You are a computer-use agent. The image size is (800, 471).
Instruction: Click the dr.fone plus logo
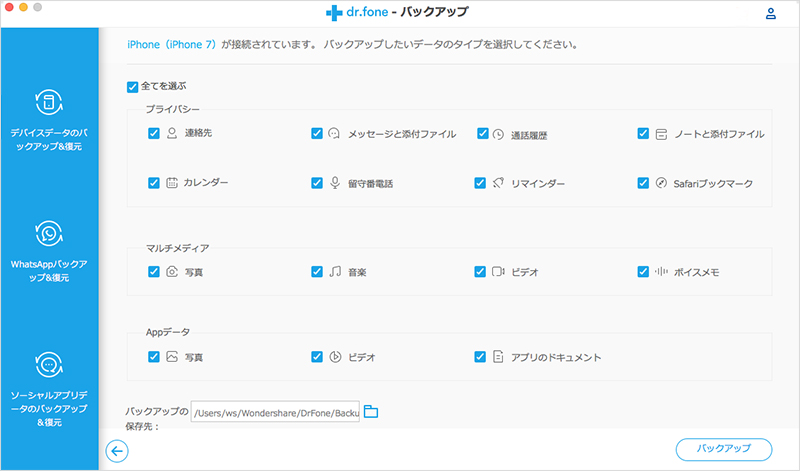coord(334,13)
